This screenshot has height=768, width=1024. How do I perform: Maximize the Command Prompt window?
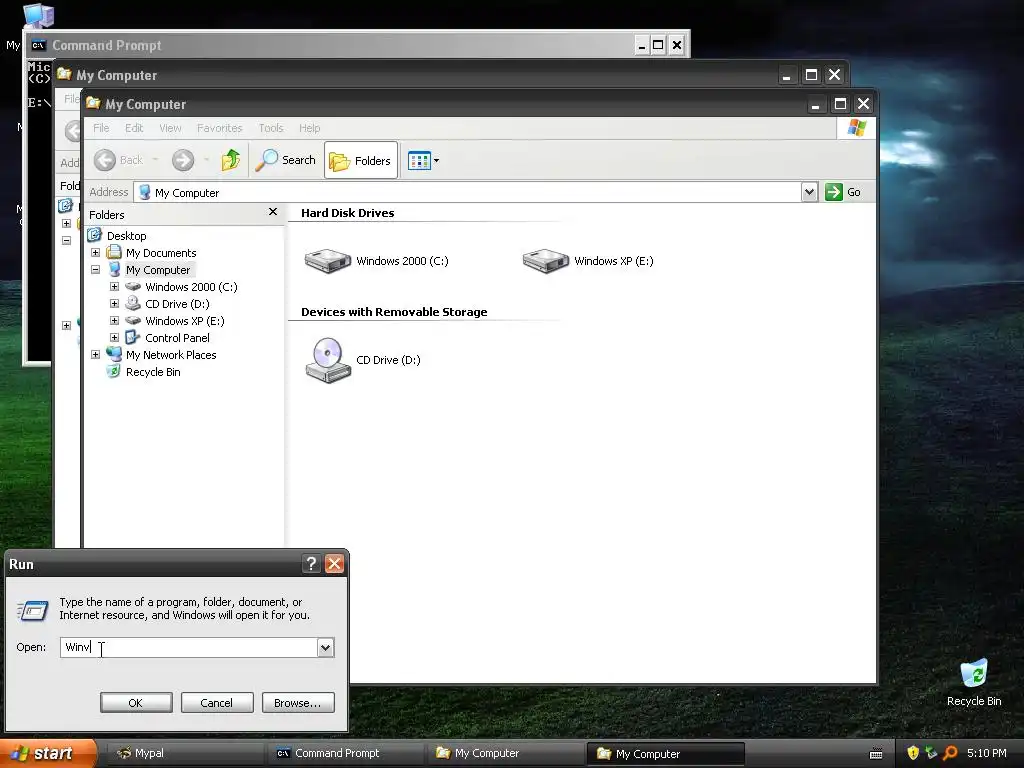[x=658, y=45]
